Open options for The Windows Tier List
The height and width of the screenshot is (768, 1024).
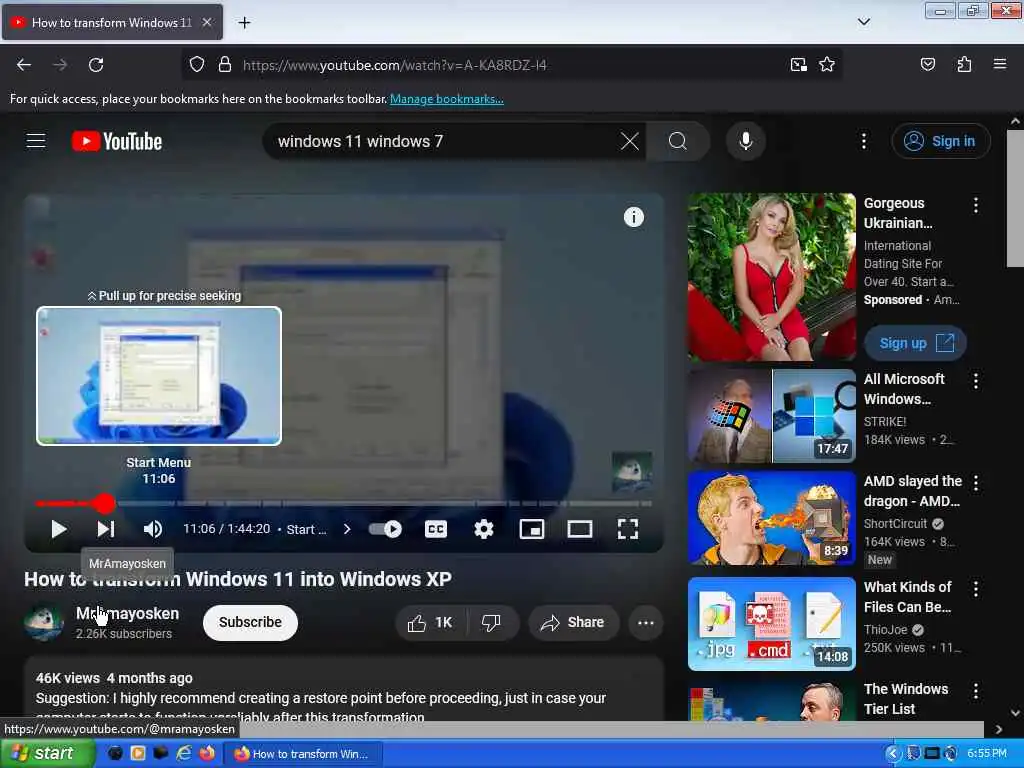pos(976,691)
